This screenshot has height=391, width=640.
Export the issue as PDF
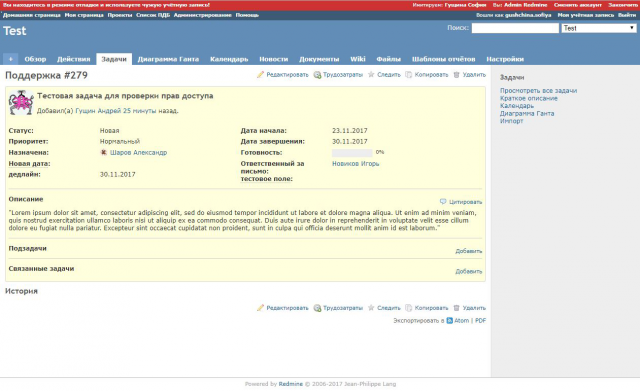click(x=480, y=321)
